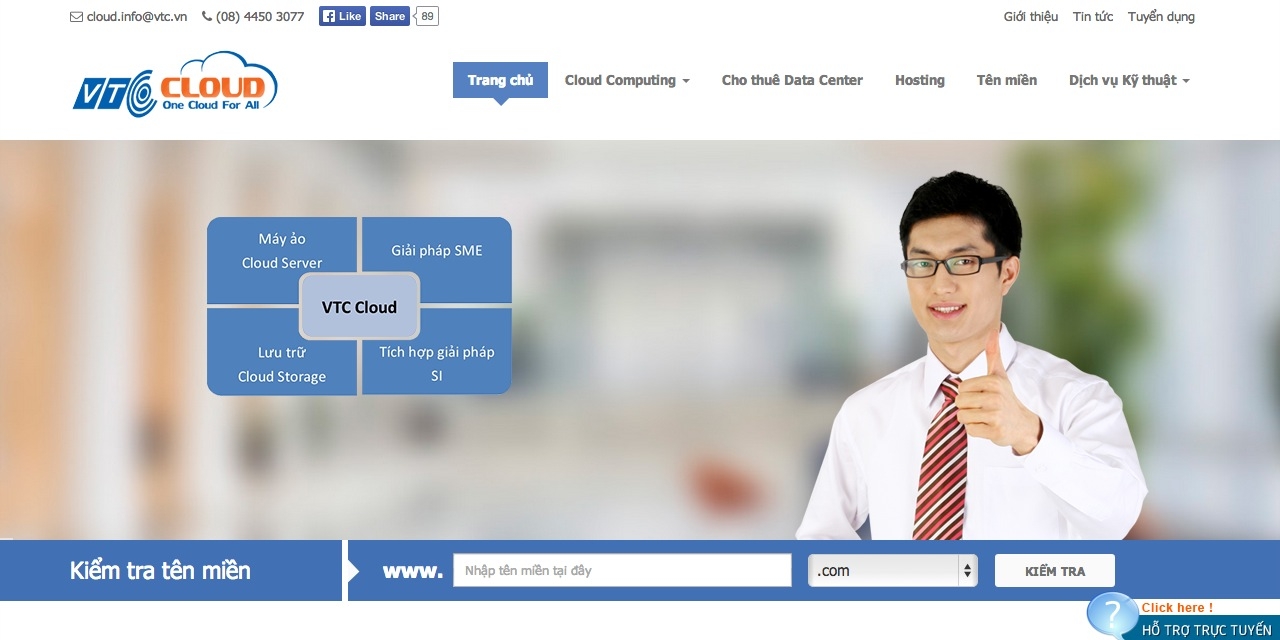Click the Facebook Share button
The image size is (1280, 640).
tap(390, 16)
